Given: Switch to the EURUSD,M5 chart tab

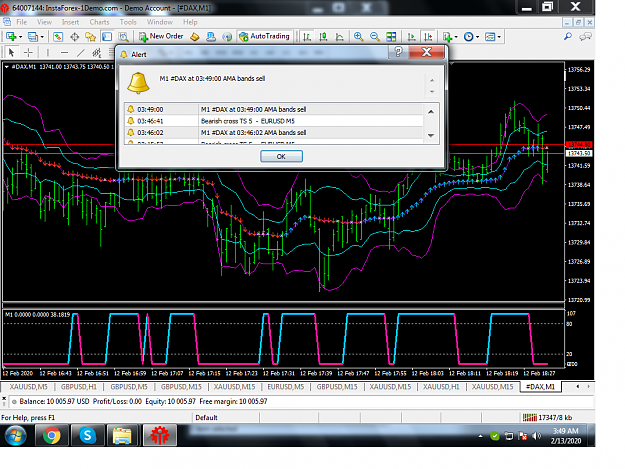Looking at the screenshot, I should (285, 387).
